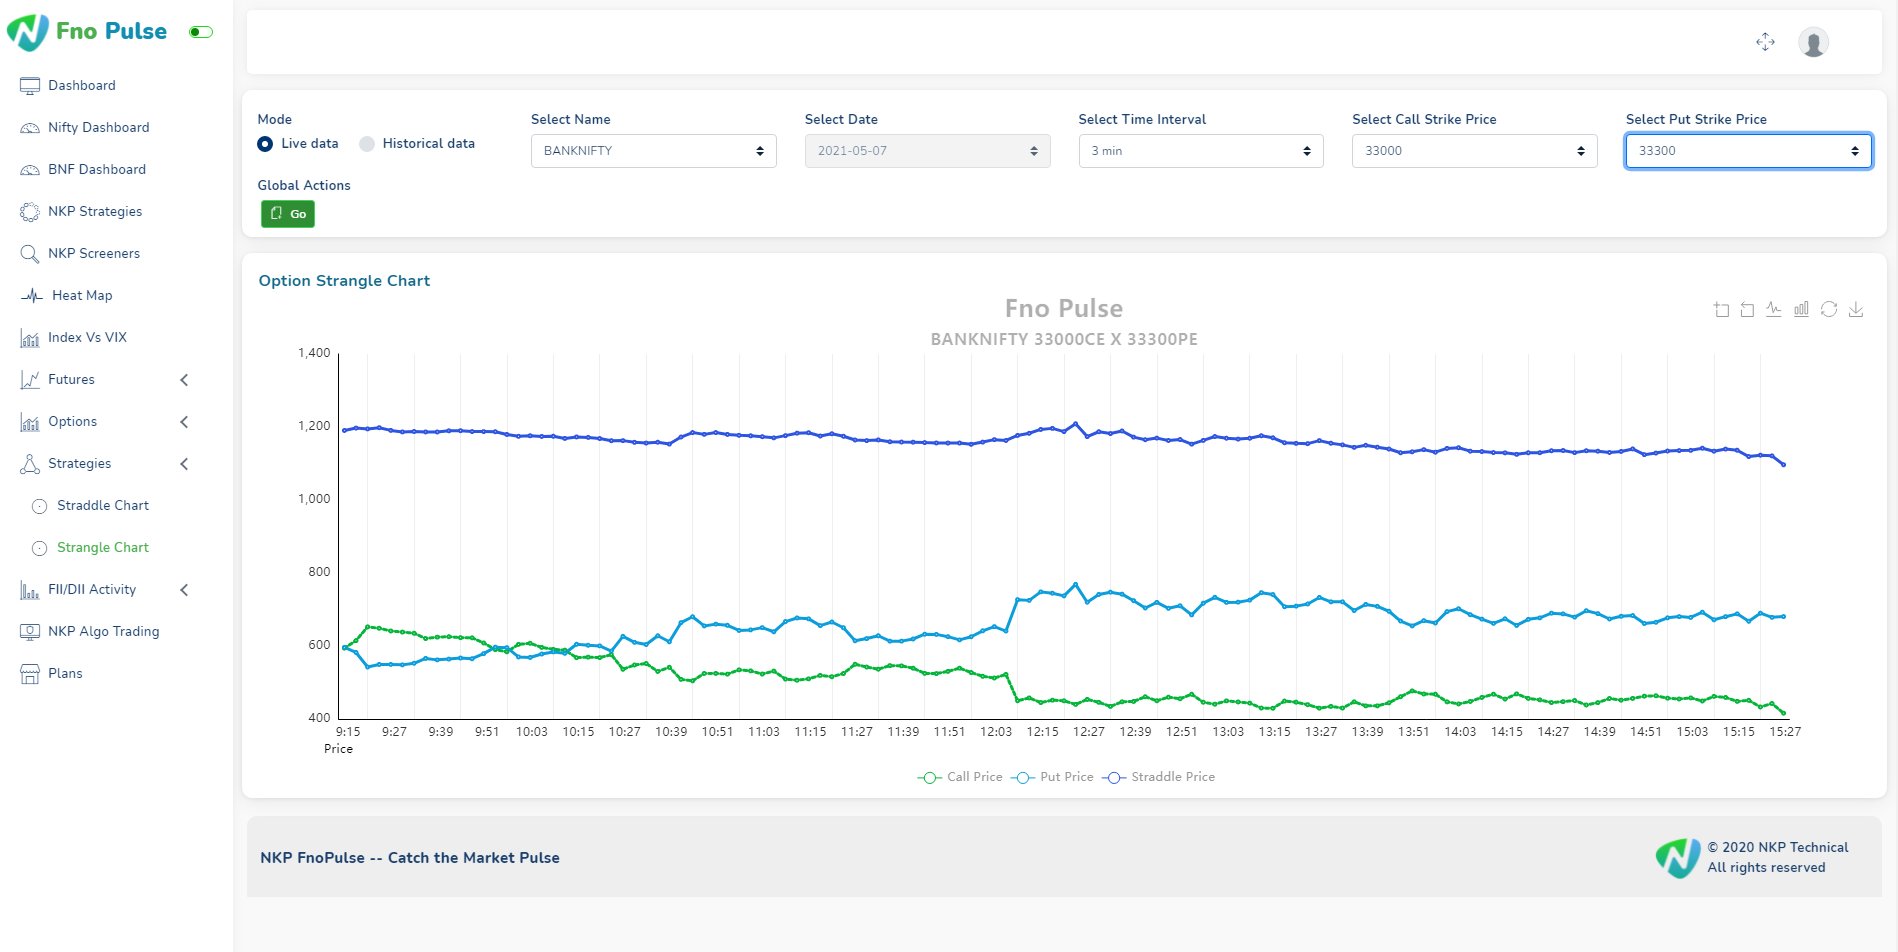Click the fullscreen arrows icon
This screenshot has height=952, width=1898.
tap(1766, 42)
